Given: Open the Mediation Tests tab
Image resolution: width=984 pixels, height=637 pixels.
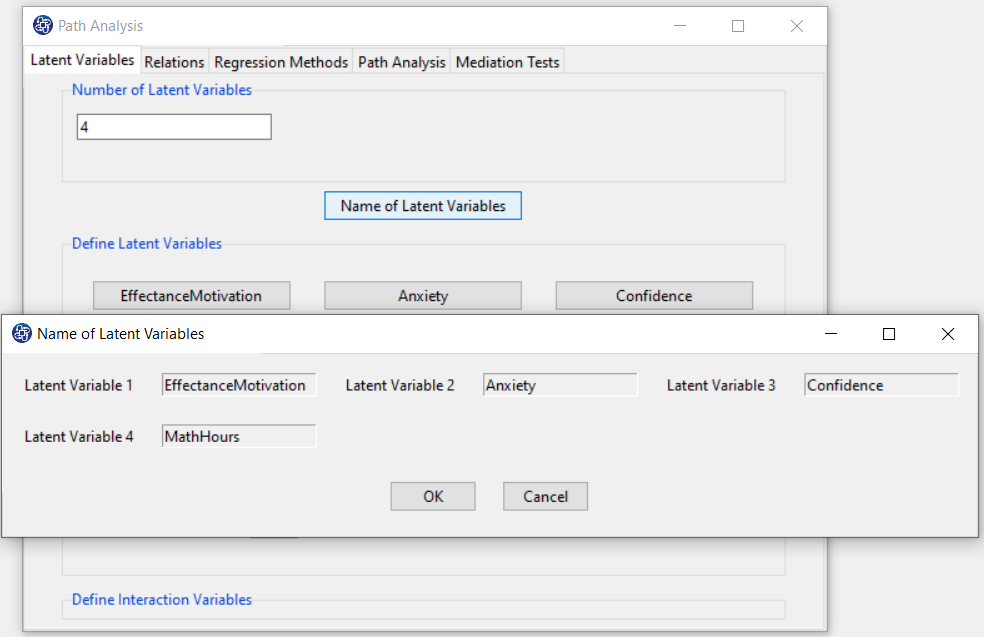Looking at the screenshot, I should tap(507, 62).
